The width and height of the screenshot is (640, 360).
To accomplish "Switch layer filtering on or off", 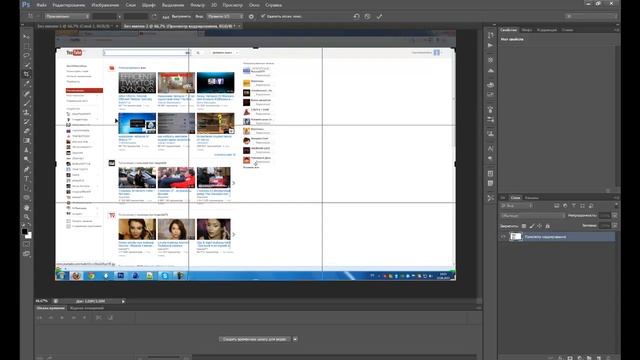I will pos(616,205).
